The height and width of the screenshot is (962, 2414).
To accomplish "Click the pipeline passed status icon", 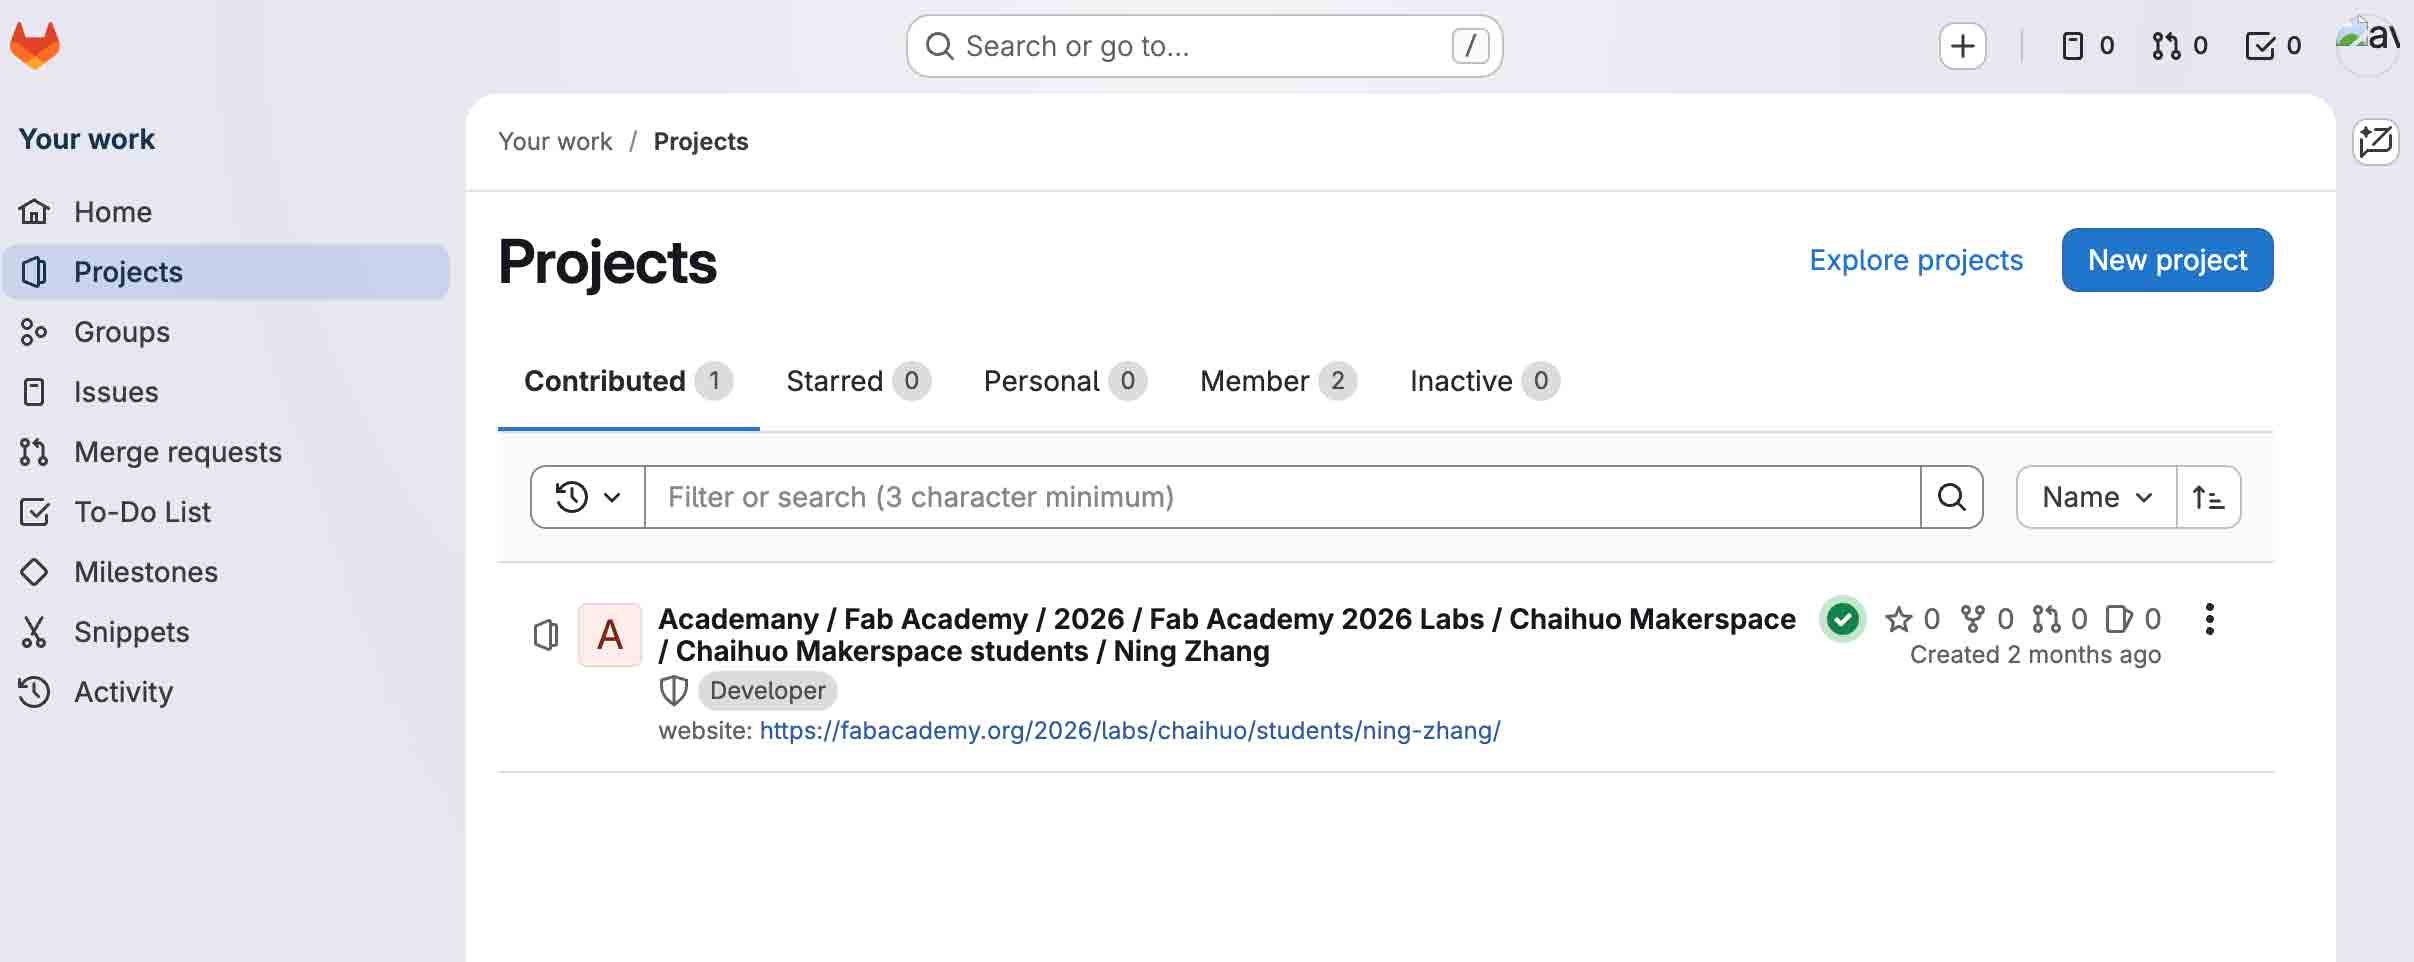I will (1842, 620).
